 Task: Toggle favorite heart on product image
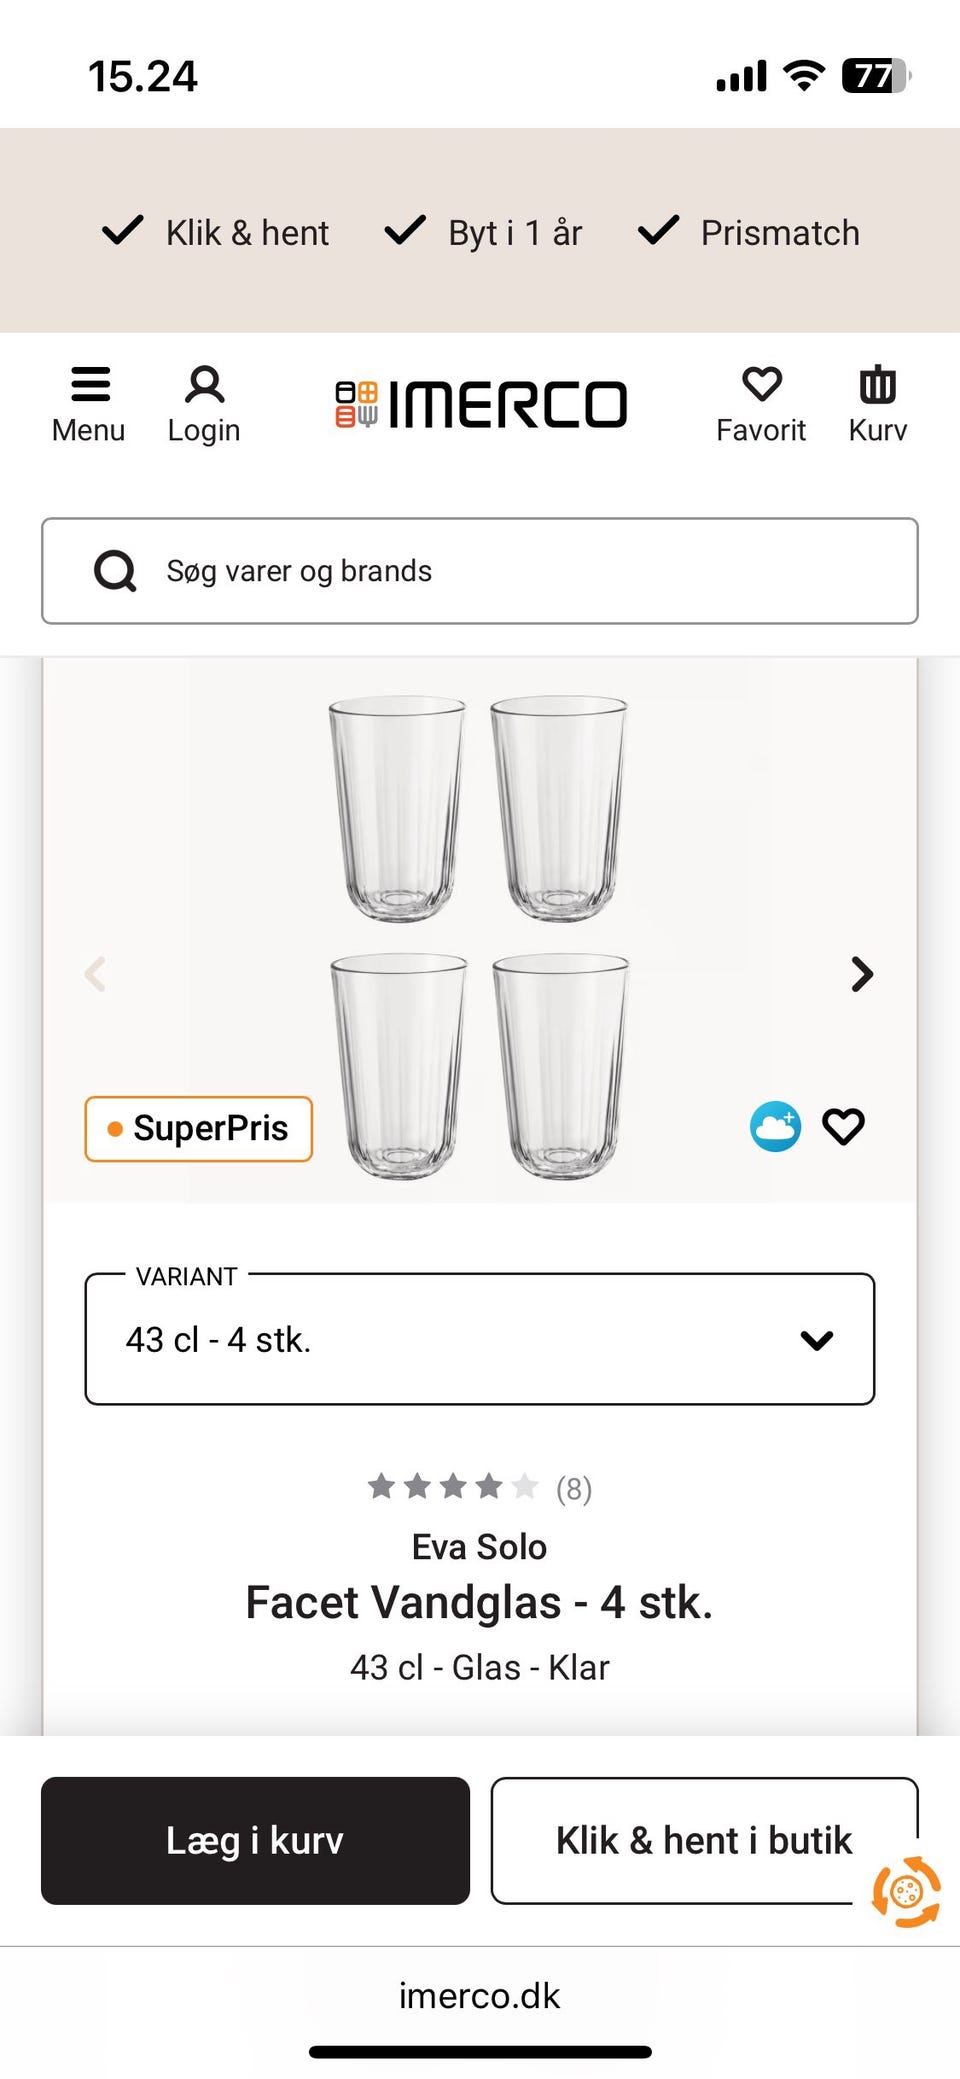[843, 1127]
